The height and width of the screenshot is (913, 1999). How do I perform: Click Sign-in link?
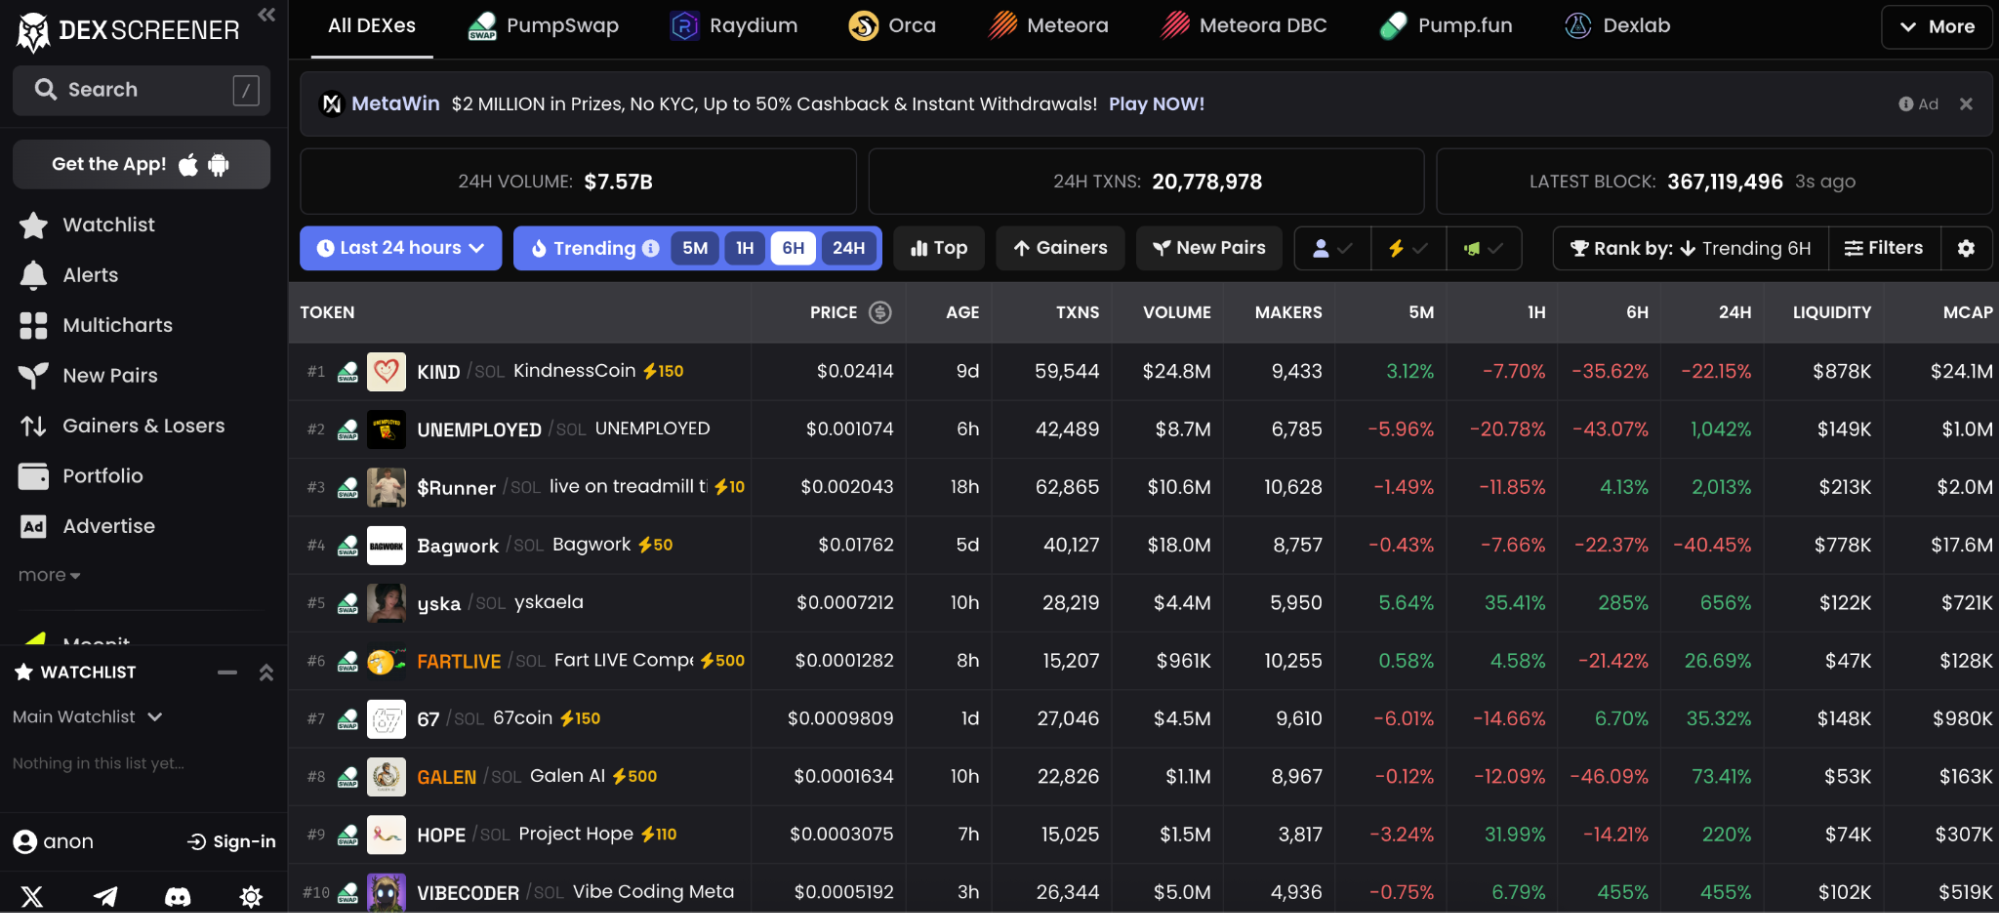point(232,842)
